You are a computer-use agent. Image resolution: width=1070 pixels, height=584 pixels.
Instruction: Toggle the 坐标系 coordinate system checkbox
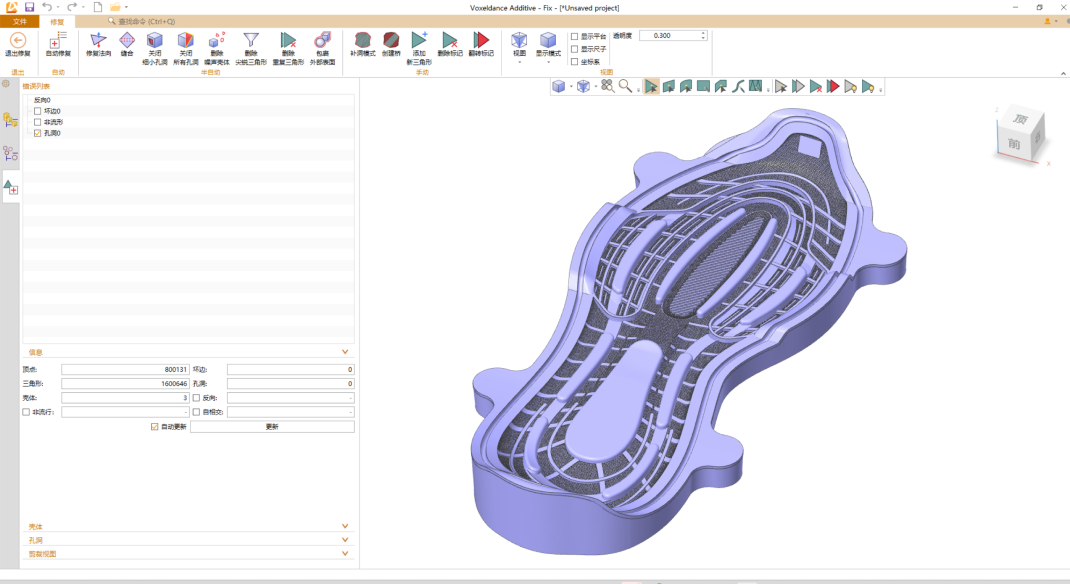(x=574, y=61)
